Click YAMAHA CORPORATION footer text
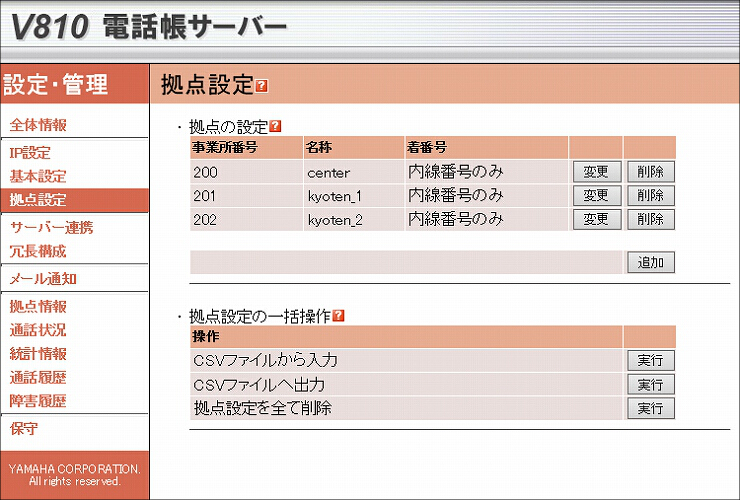This screenshot has width=740, height=500. coord(75,475)
